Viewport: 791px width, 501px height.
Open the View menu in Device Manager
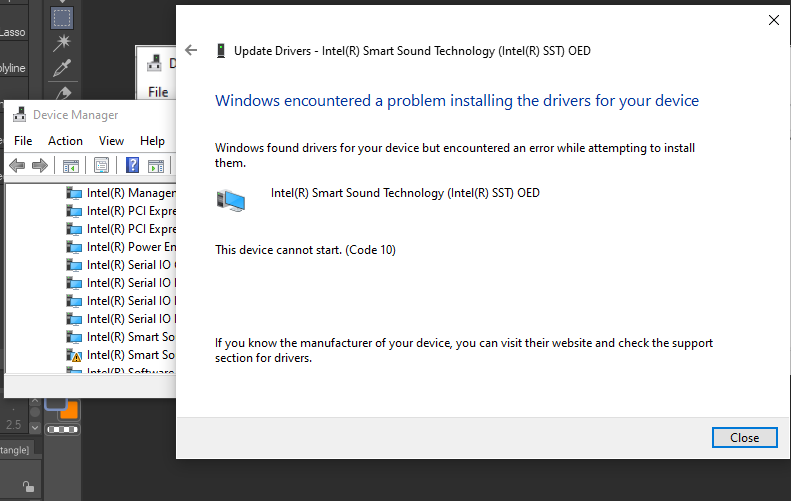tap(111, 141)
